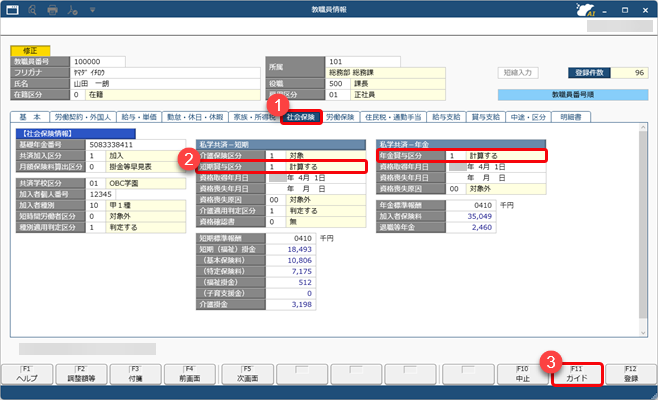Open the 明細書 tab
This screenshot has width=658, height=400.
pos(571,117)
